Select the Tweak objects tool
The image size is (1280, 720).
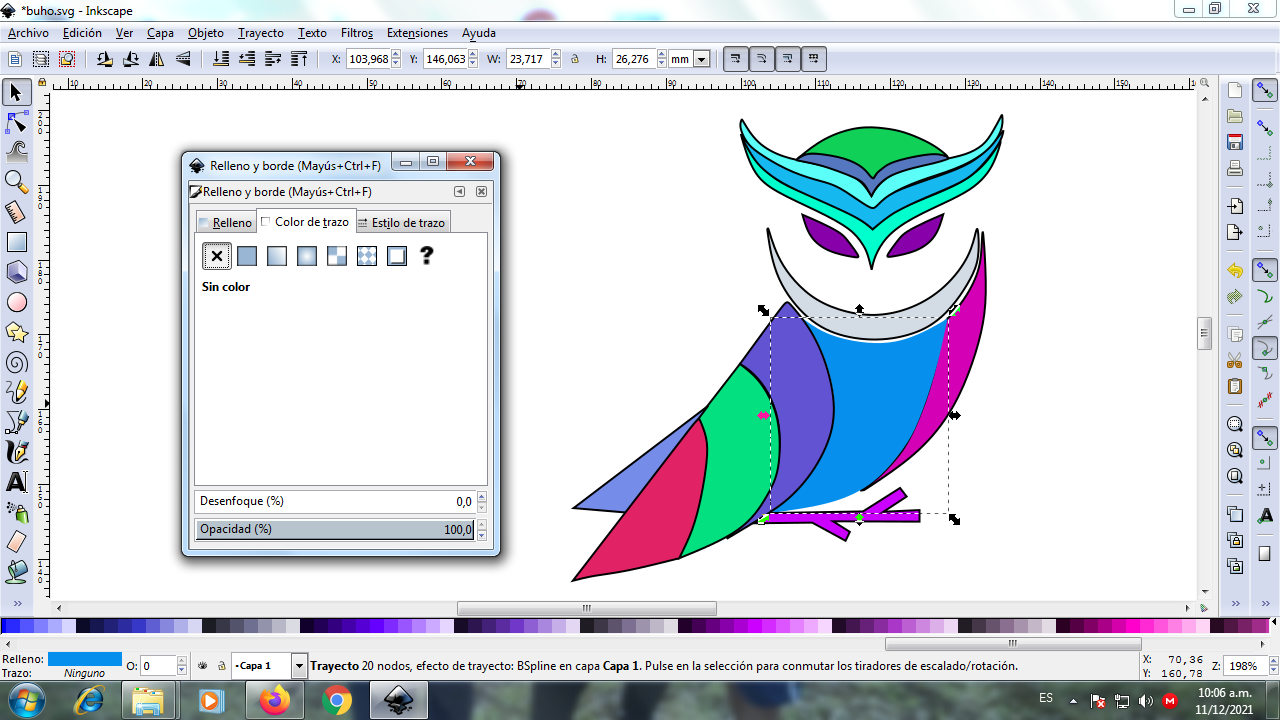tap(16, 152)
